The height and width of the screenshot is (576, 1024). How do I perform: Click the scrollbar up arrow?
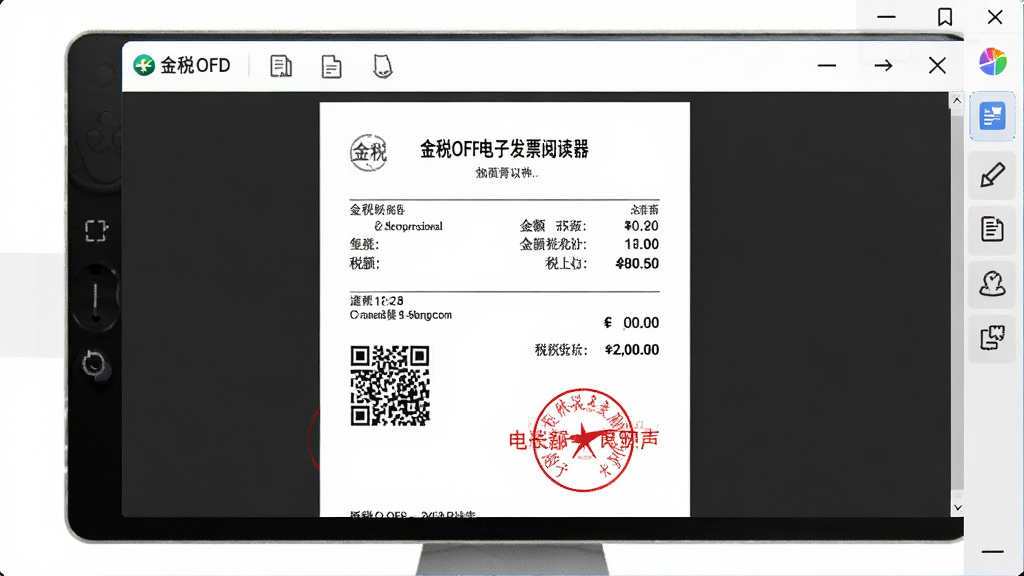coord(957,101)
